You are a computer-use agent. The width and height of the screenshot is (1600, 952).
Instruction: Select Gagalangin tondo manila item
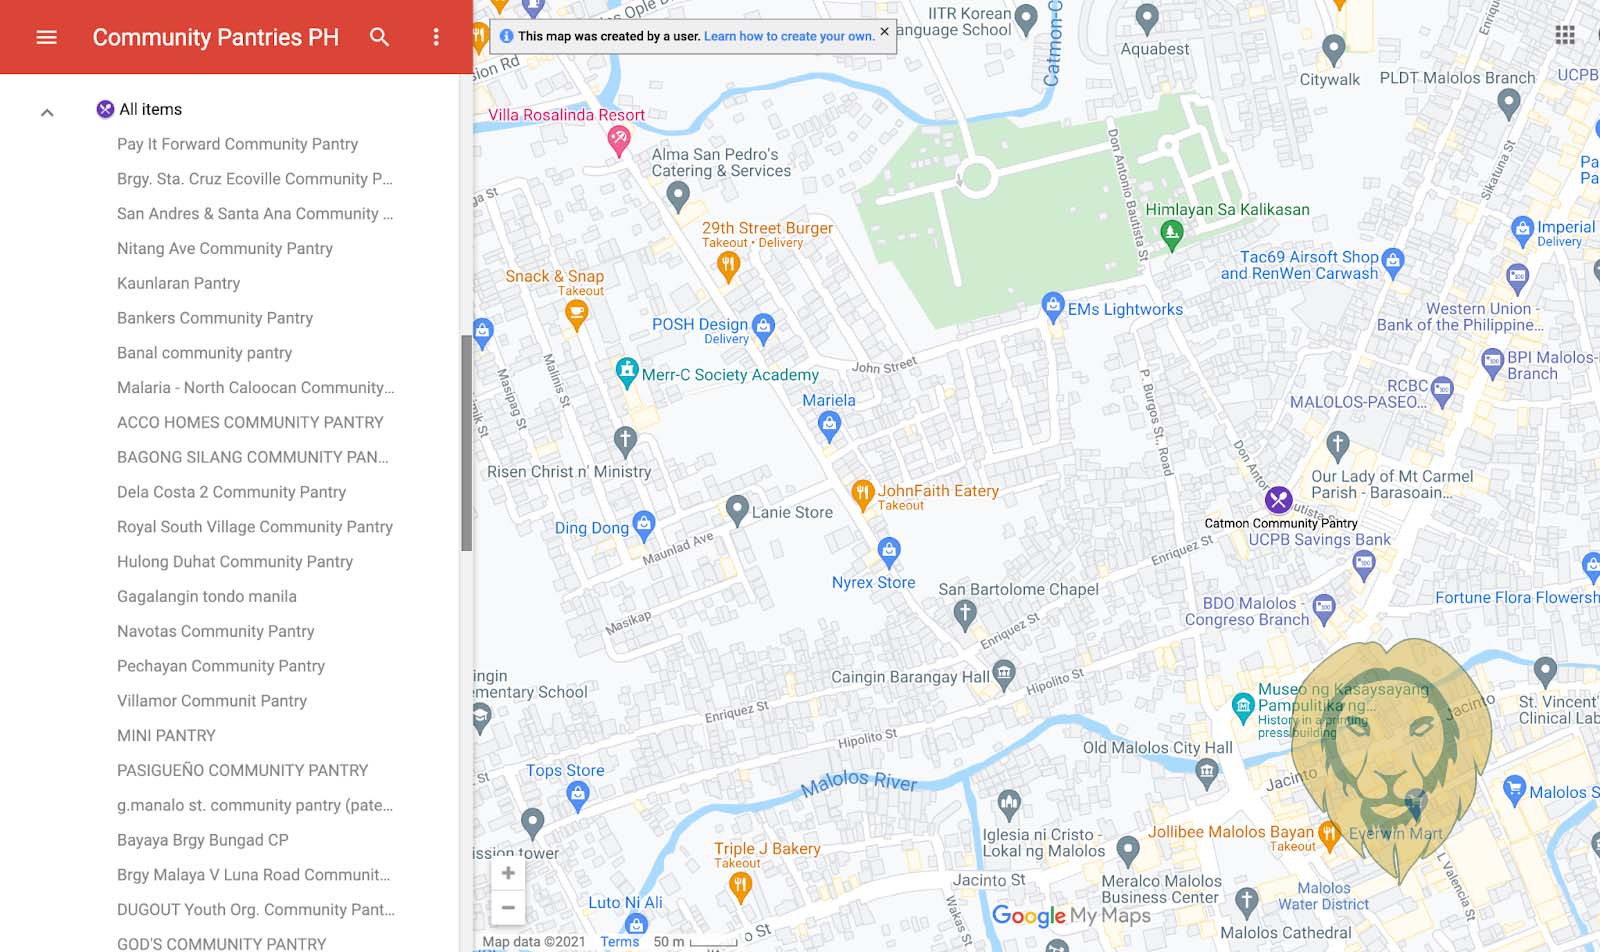tap(207, 596)
